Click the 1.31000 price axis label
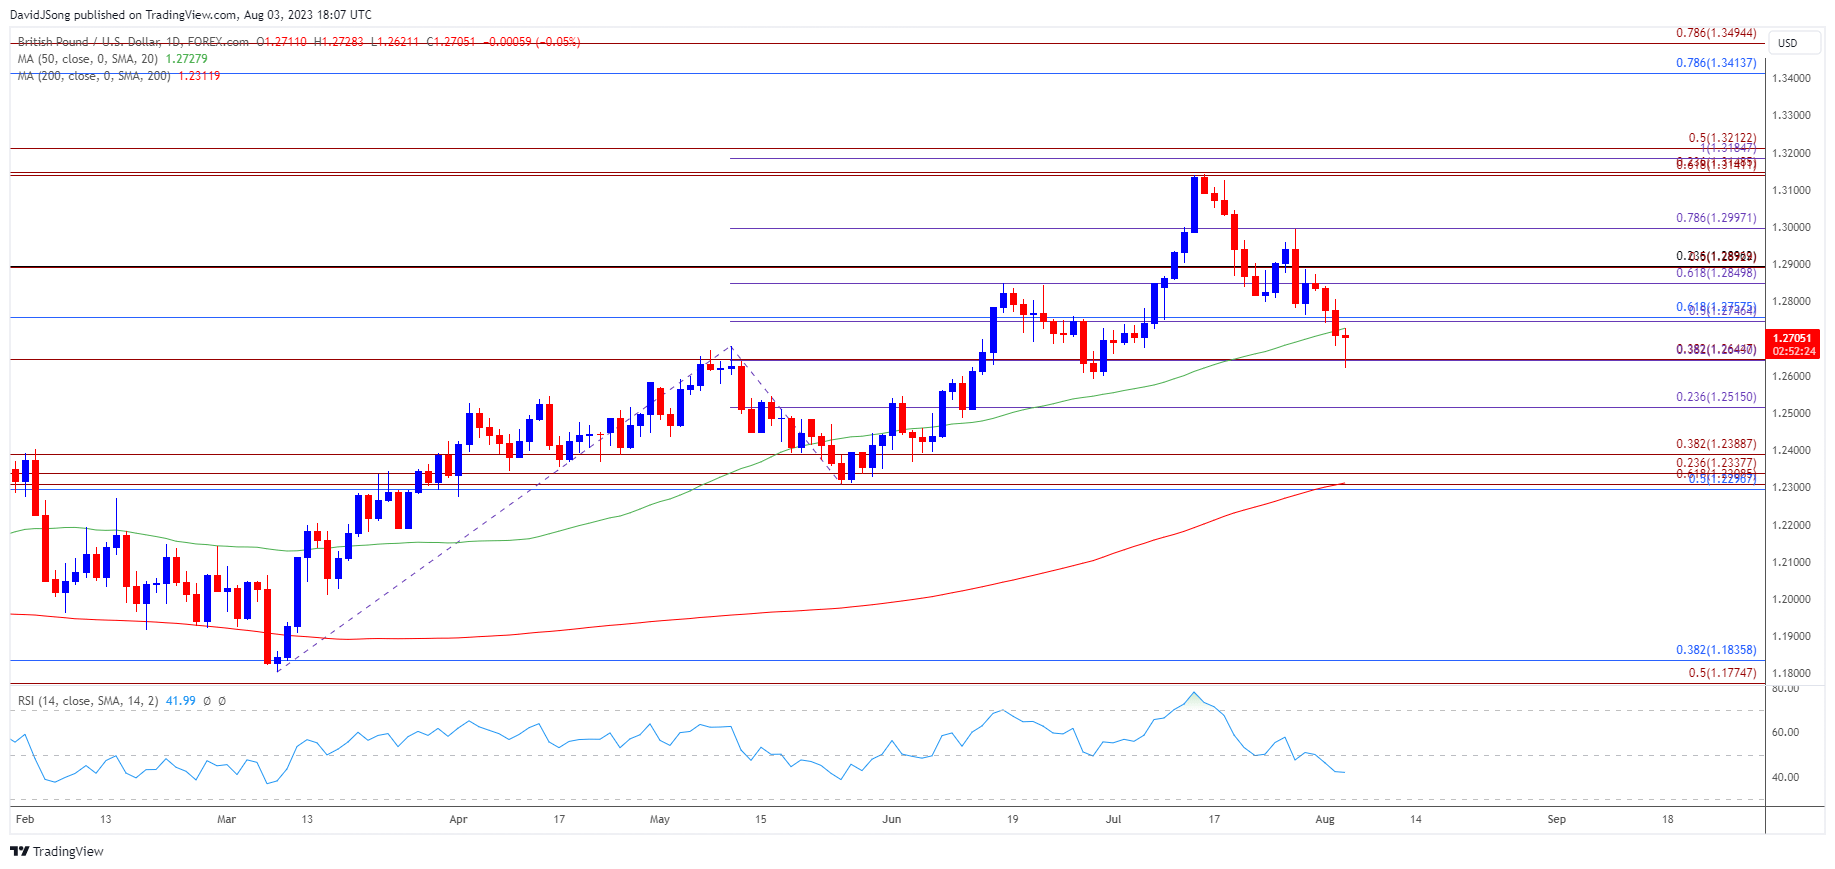Viewport: 1835px width, 869px height. (x=1791, y=190)
